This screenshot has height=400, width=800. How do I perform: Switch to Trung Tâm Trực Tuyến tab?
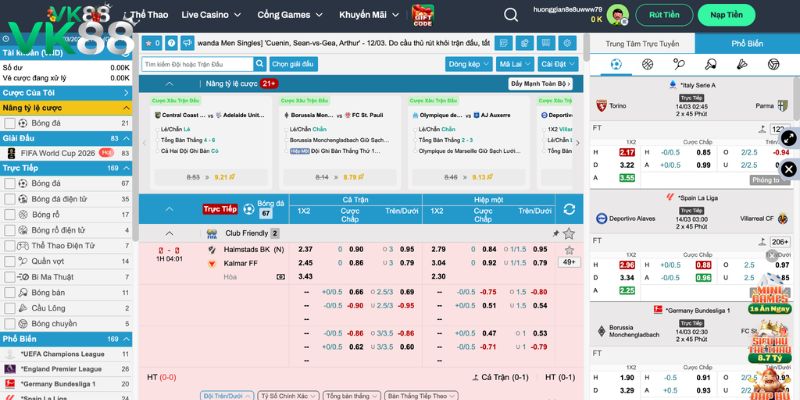(x=642, y=44)
